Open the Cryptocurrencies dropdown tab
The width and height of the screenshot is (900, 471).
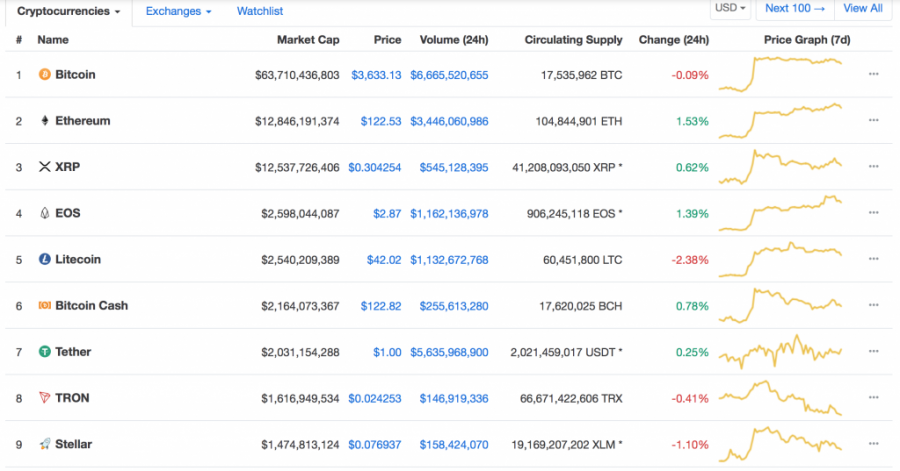tap(69, 11)
